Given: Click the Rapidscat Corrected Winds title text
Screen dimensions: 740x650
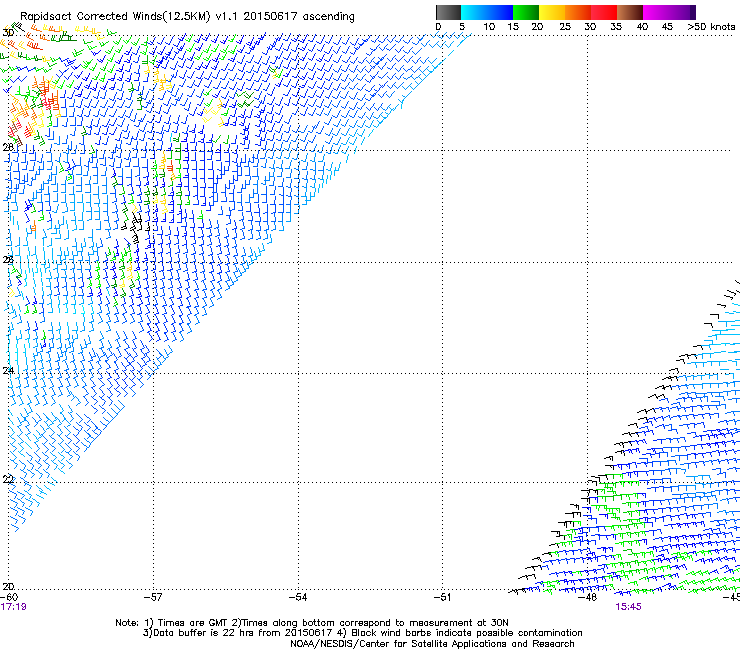Looking at the screenshot, I should pos(187,16).
